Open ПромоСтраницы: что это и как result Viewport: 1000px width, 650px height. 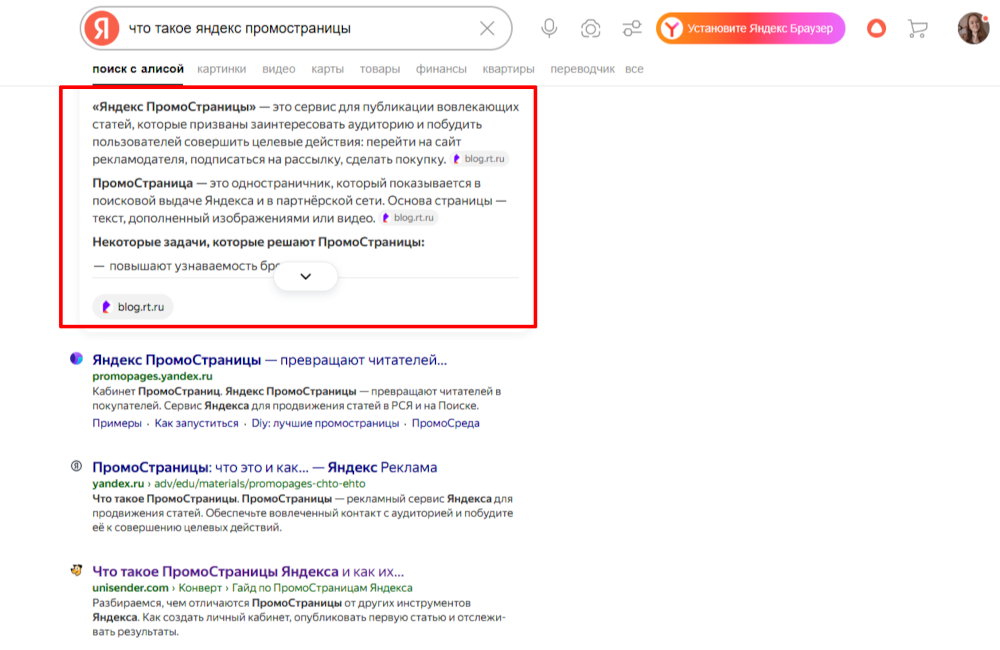click(x=265, y=467)
